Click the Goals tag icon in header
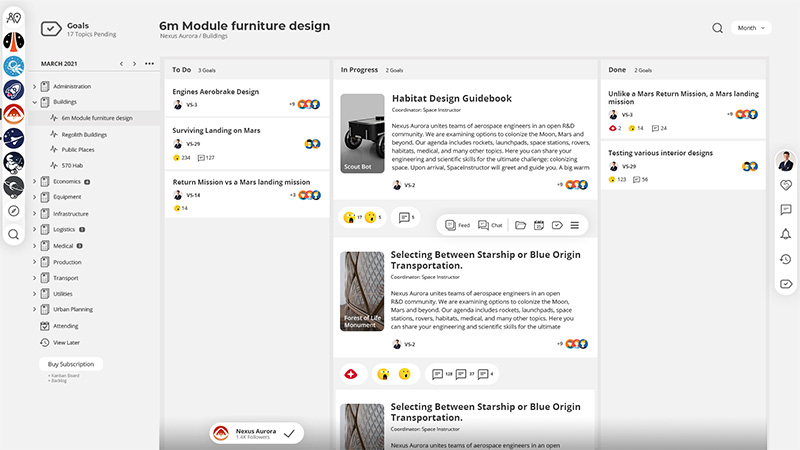The width and height of the screenshot is (800, 450). tap(51, 29)
